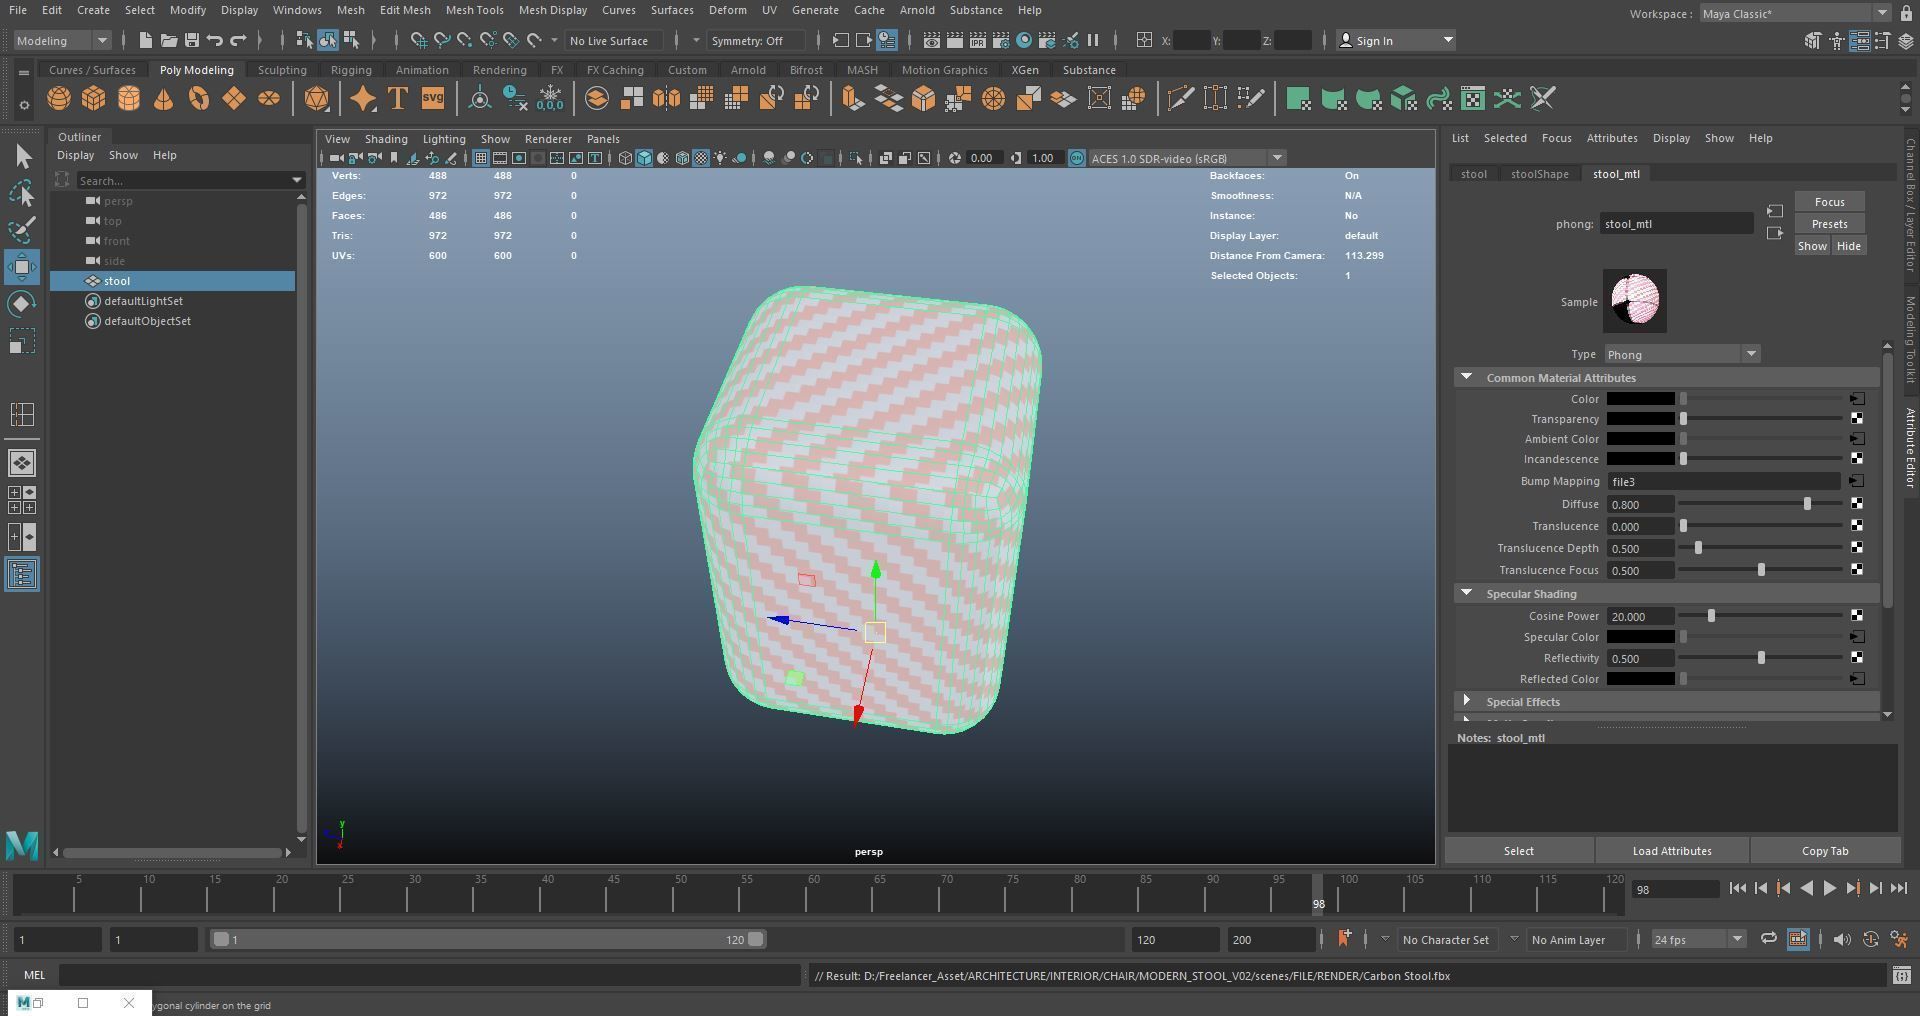Click the Hide button near Presets
1920x1016 pixels.
[x=1848, y=246]
